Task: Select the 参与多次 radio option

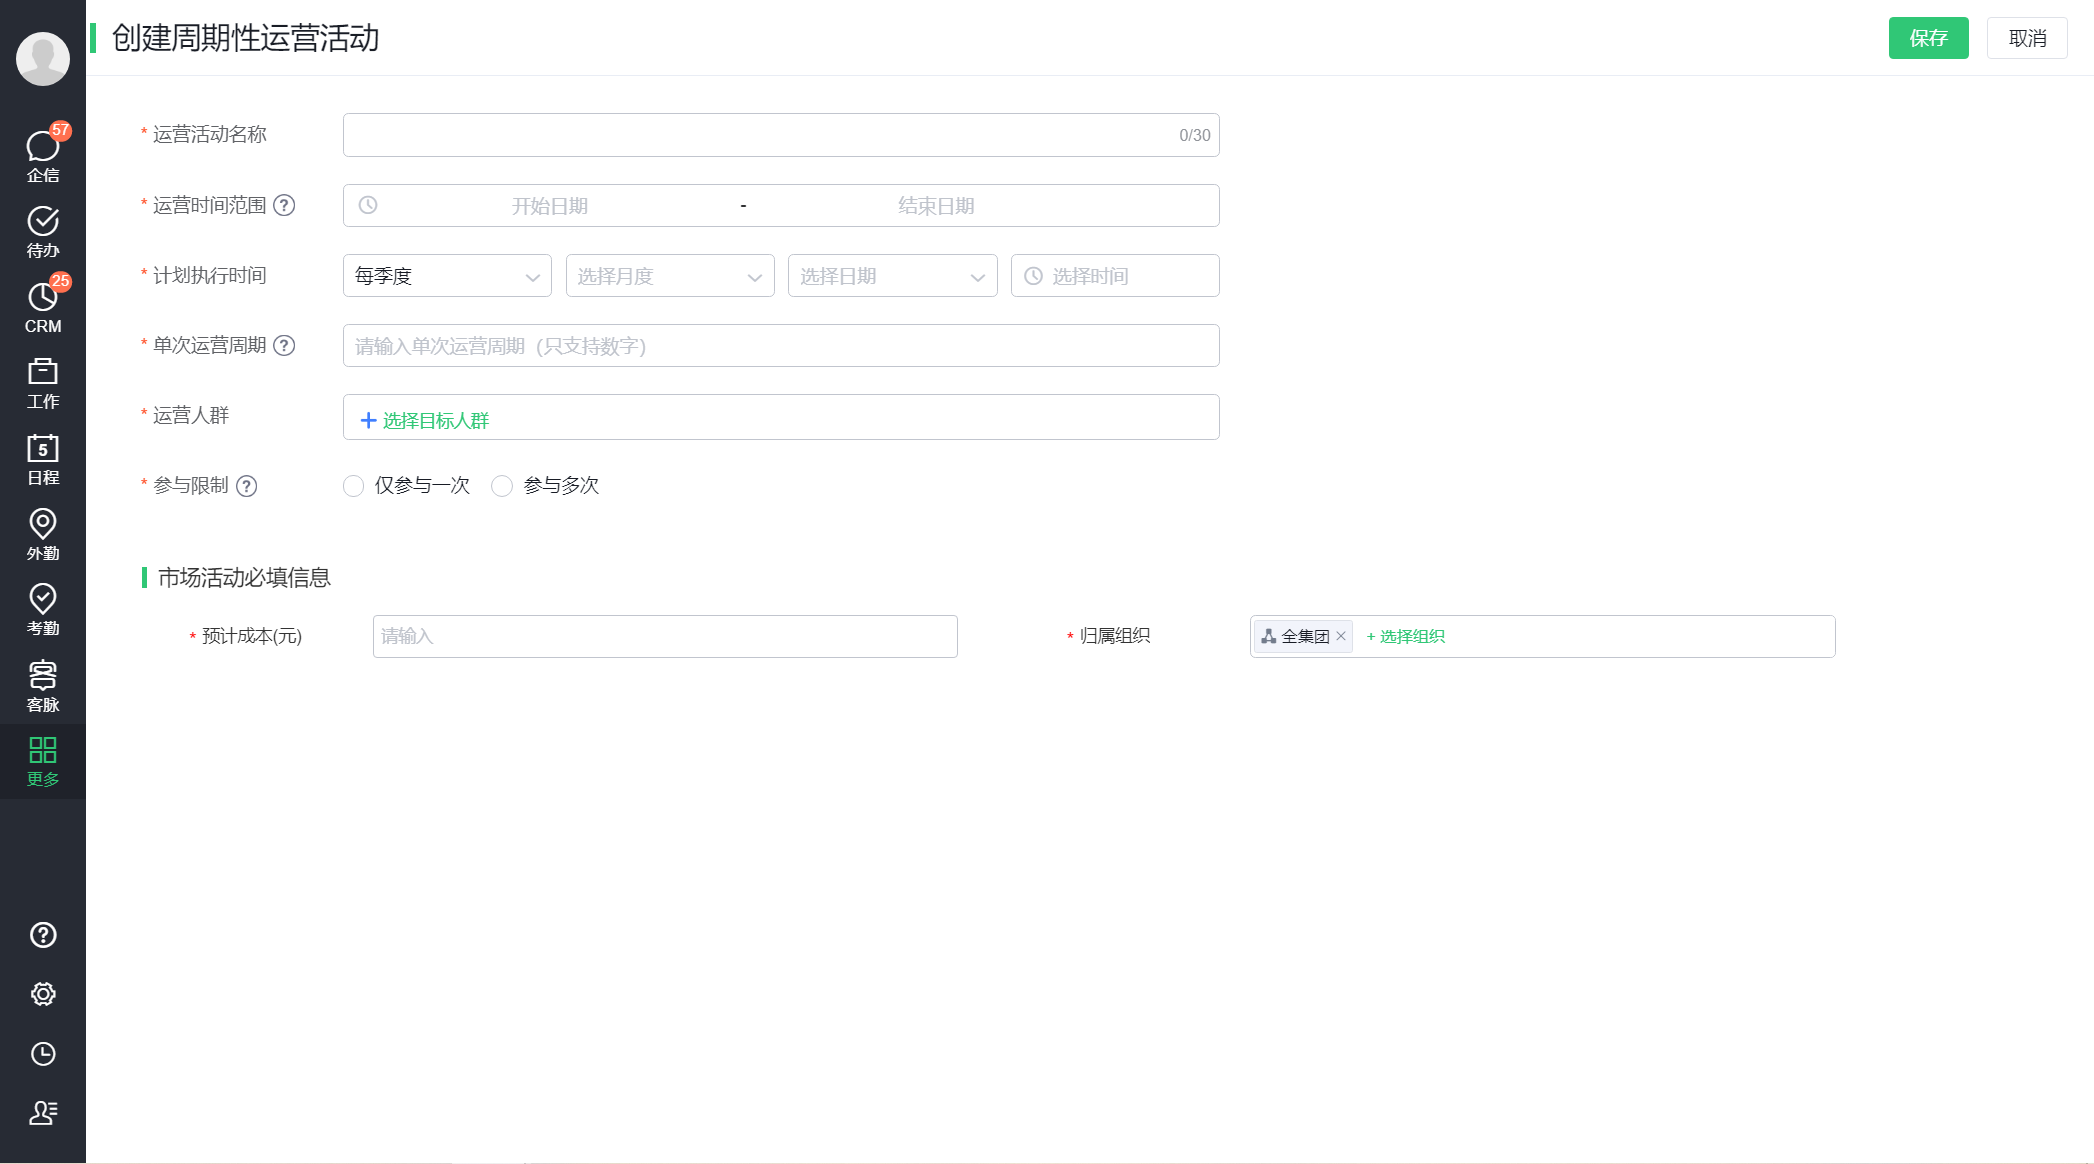Action: click(x=502, y=486)
